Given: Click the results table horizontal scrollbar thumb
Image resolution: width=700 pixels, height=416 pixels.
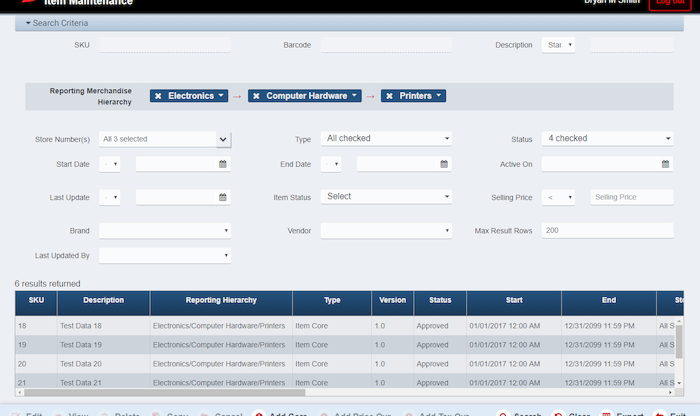Looking at the screenshot, I should click(165, 392).
